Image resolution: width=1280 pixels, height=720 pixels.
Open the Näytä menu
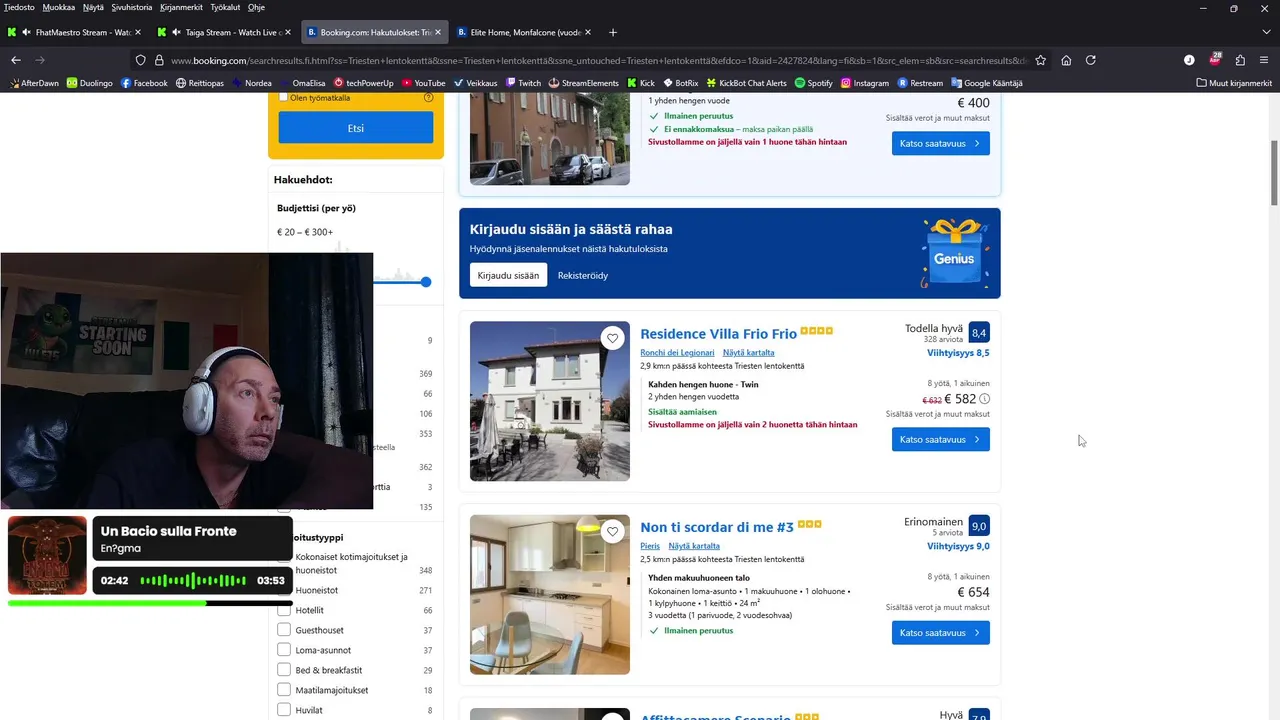tap(93, 7)
